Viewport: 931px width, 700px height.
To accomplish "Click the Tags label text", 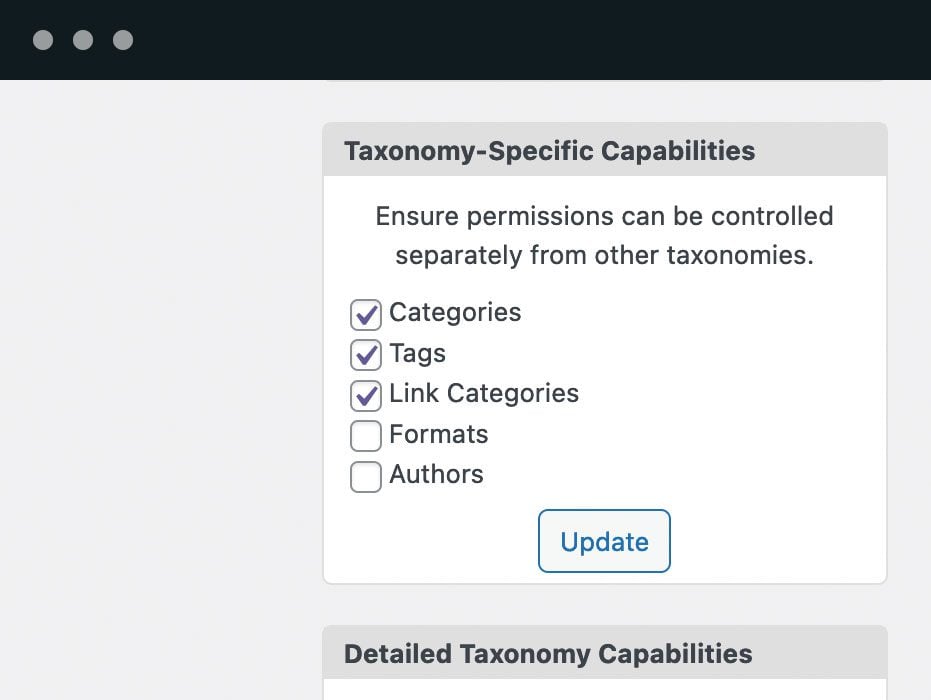I will pos(417,353).
